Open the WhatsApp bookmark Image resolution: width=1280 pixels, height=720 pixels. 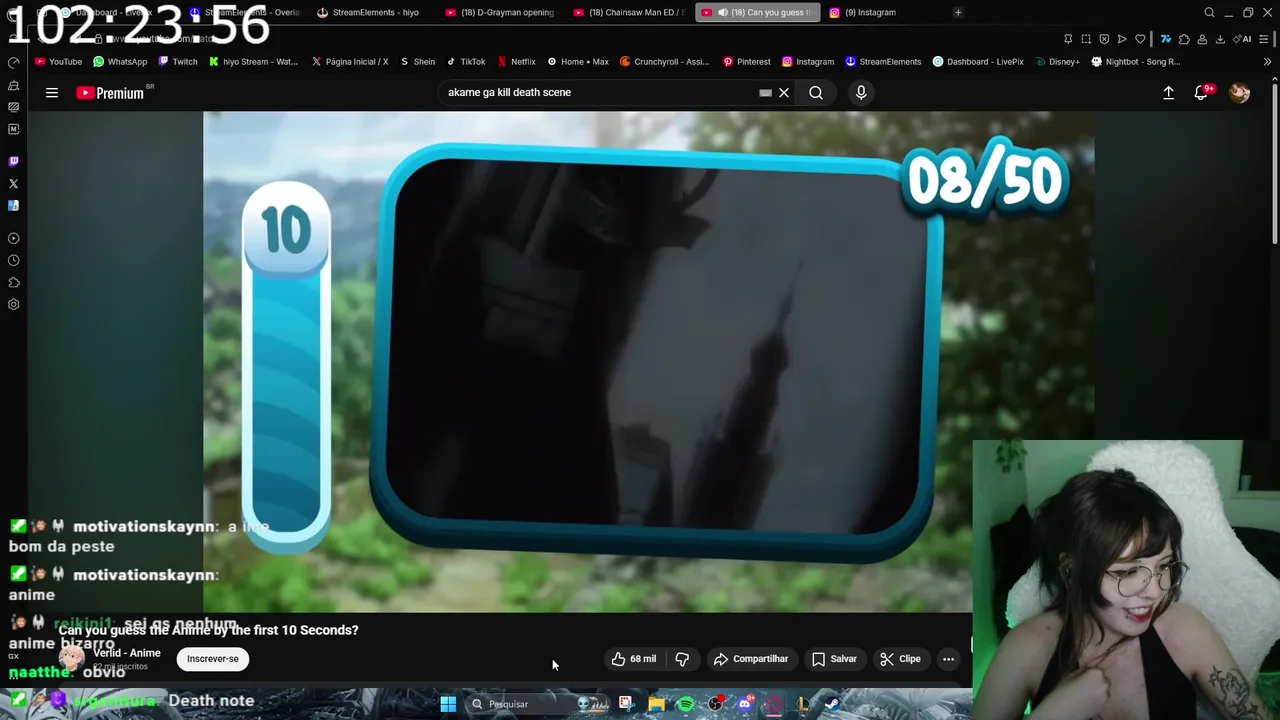[x=120, y=62]
